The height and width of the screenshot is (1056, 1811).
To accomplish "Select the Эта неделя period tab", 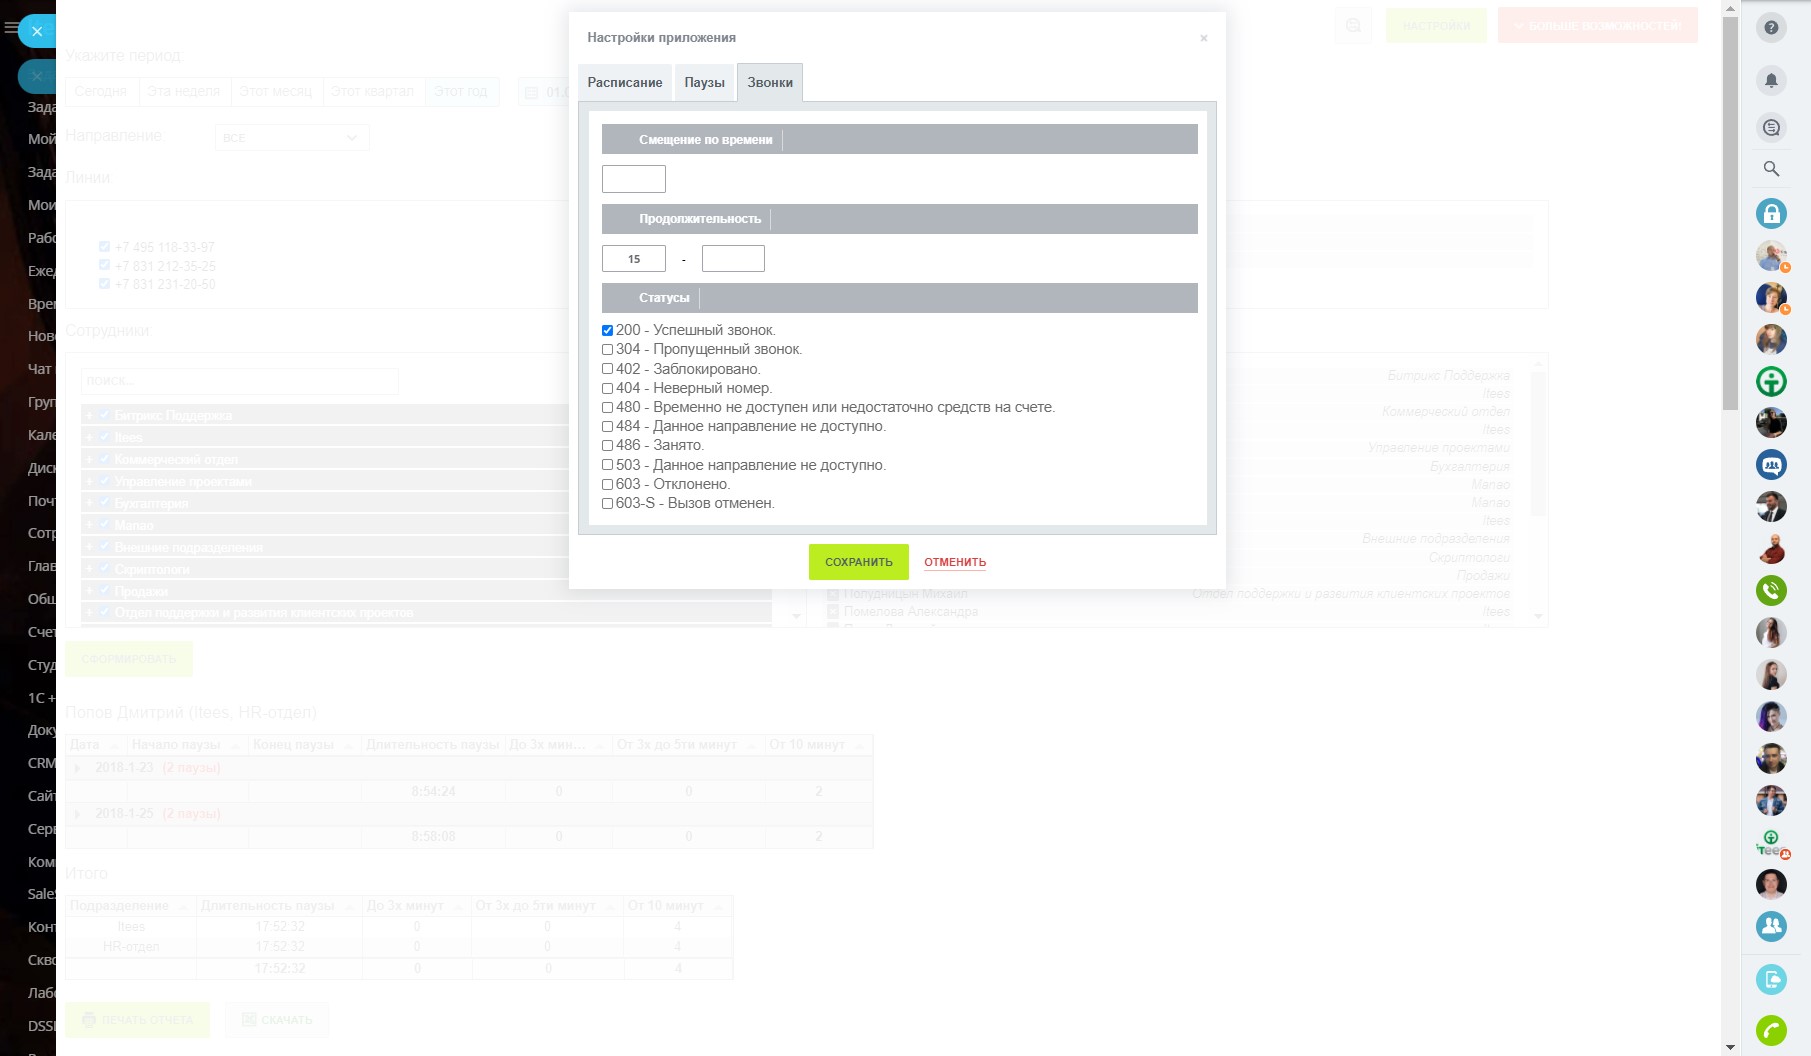I will [184, 91].
